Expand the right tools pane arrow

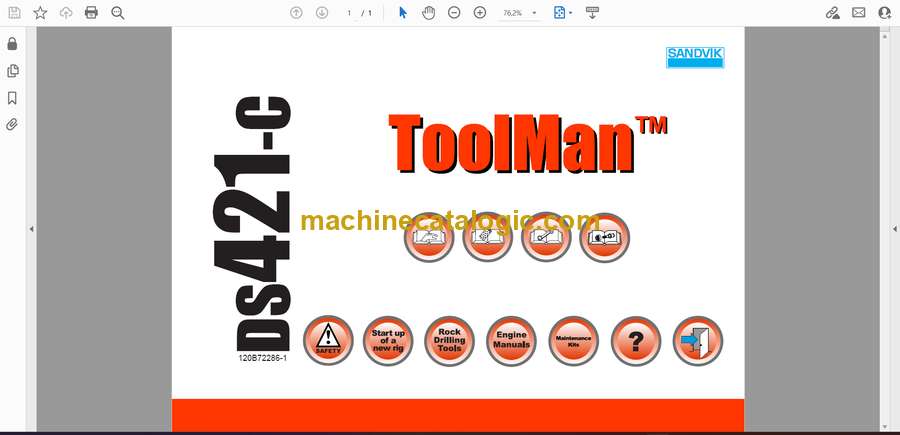coord(894,229)
